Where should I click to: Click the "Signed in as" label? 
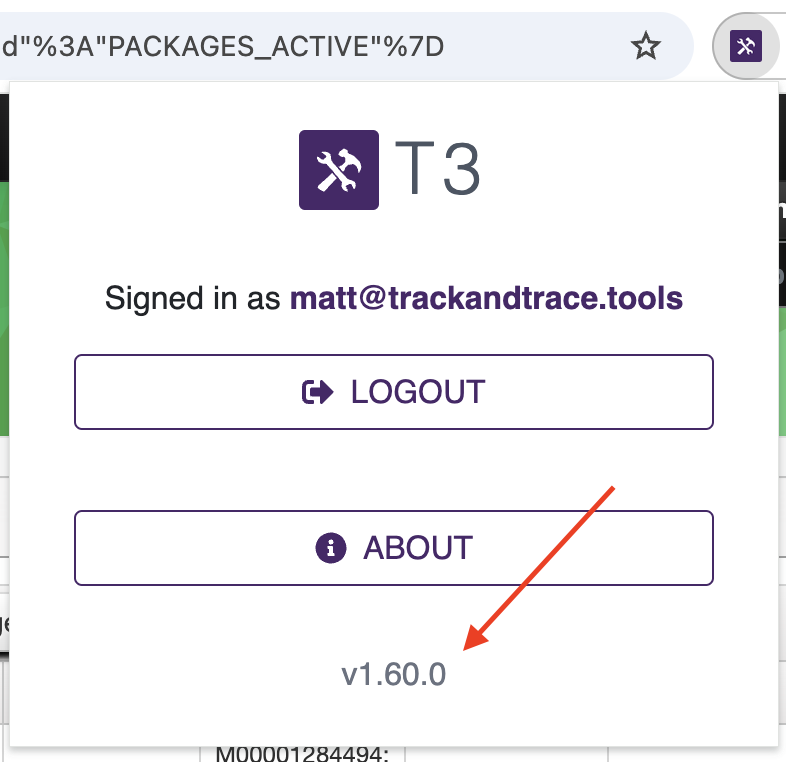[193, 298]
